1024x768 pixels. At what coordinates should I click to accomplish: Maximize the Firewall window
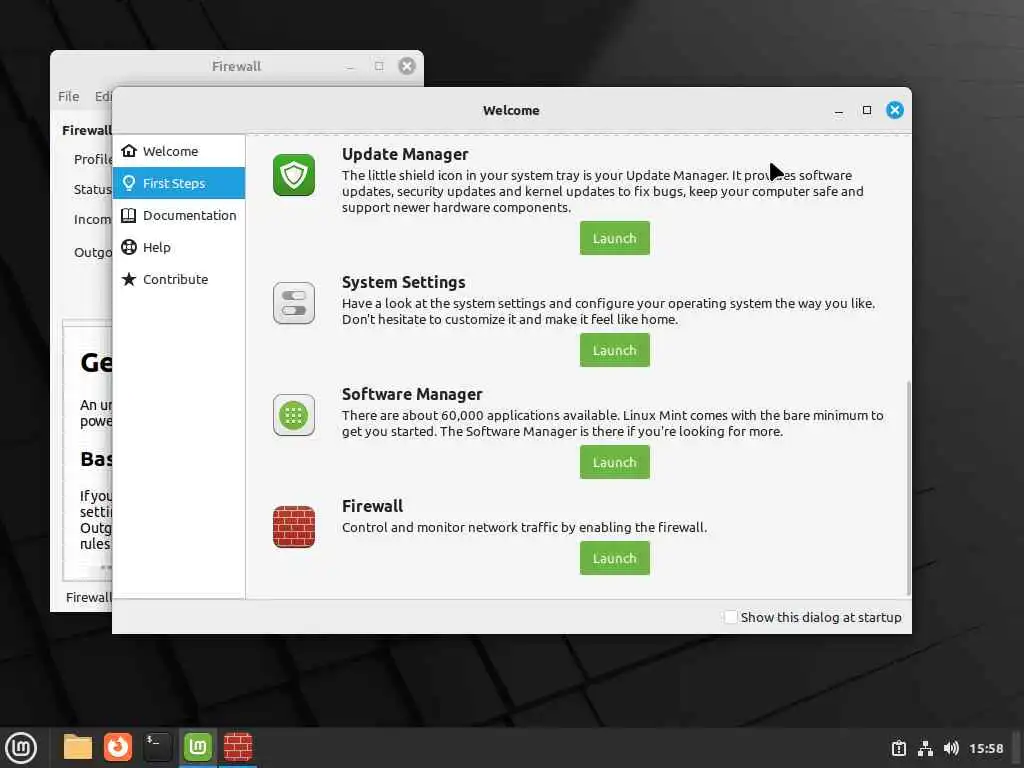(x=379, y=66)
